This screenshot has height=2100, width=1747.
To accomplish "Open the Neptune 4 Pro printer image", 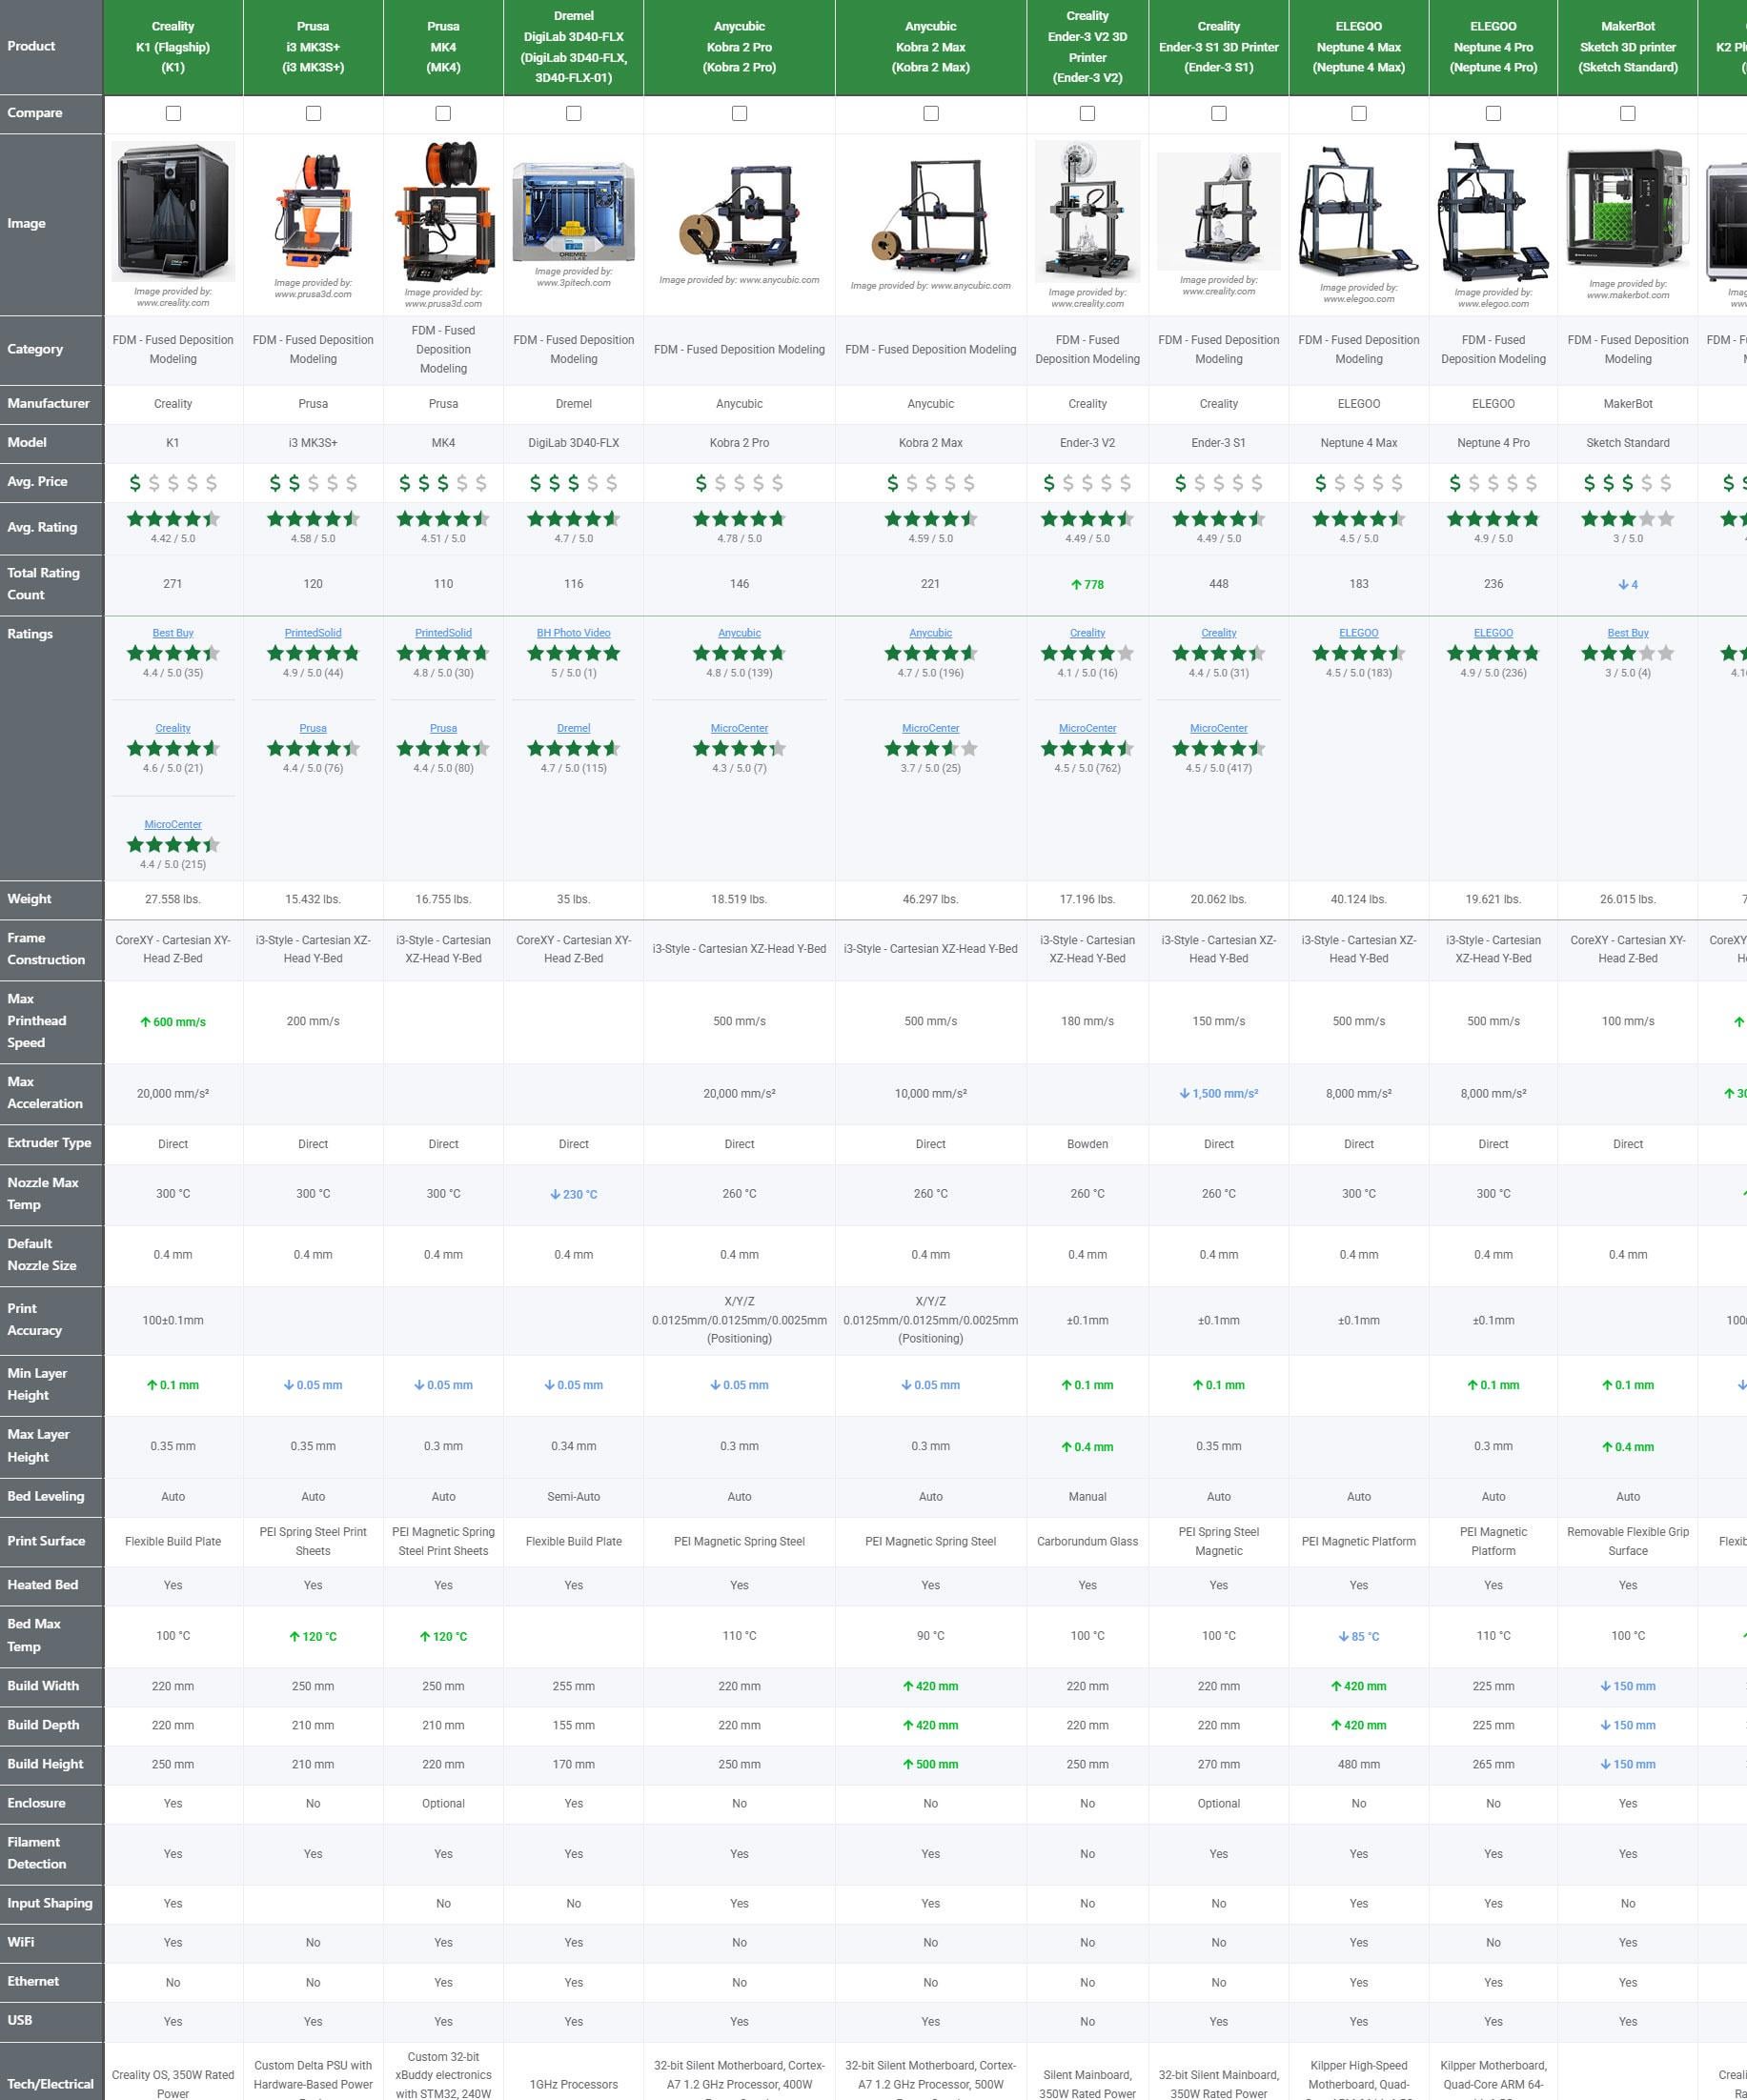I will coord(1493,211).
